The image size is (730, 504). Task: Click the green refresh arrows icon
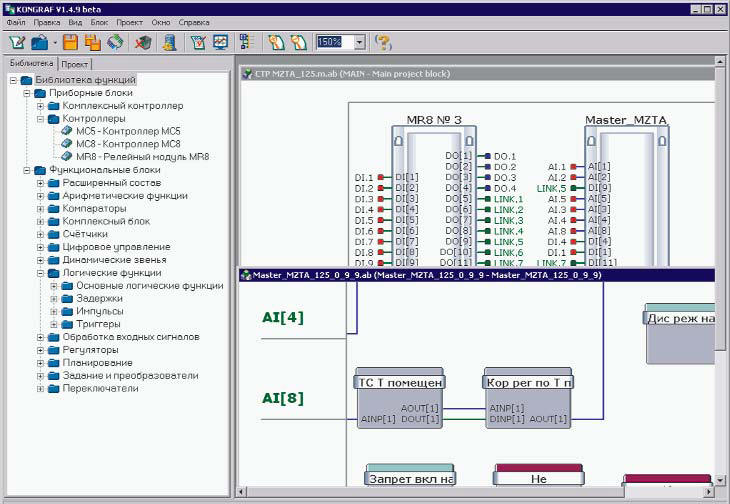coord(115,42)
